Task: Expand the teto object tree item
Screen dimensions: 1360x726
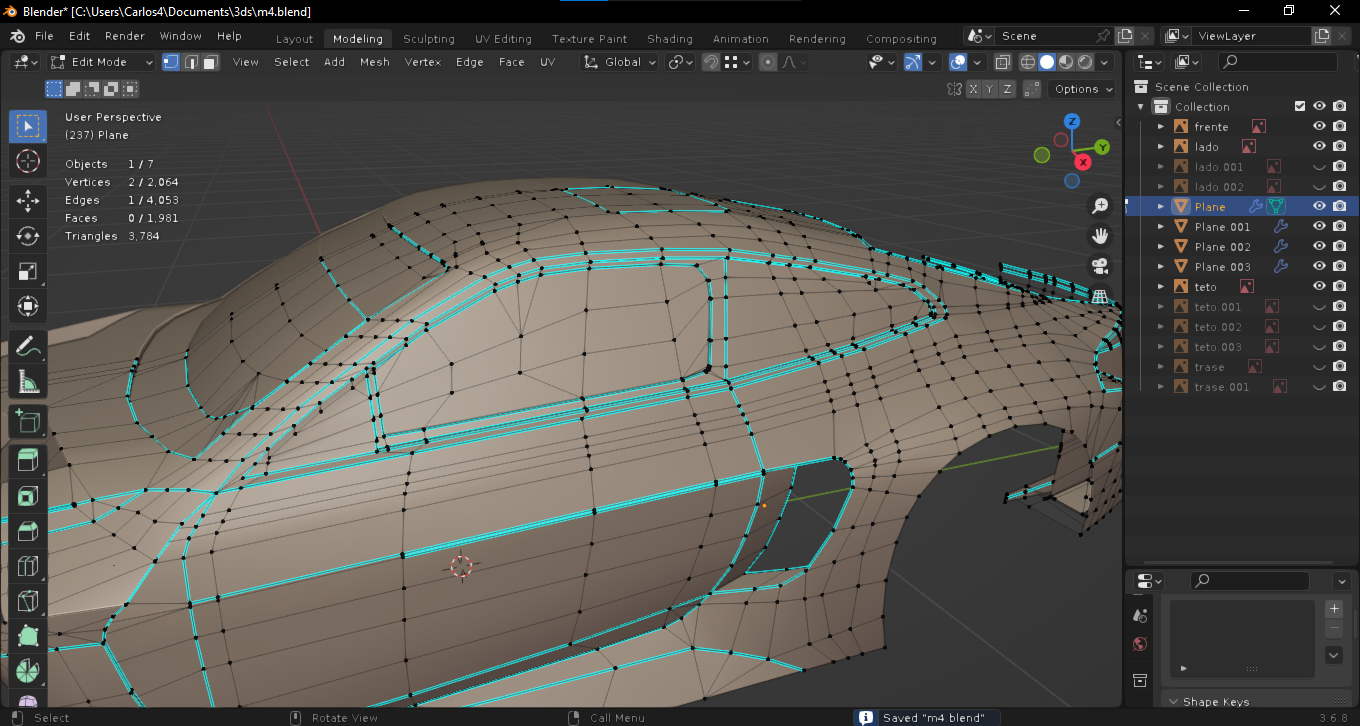Action: 1161,287
